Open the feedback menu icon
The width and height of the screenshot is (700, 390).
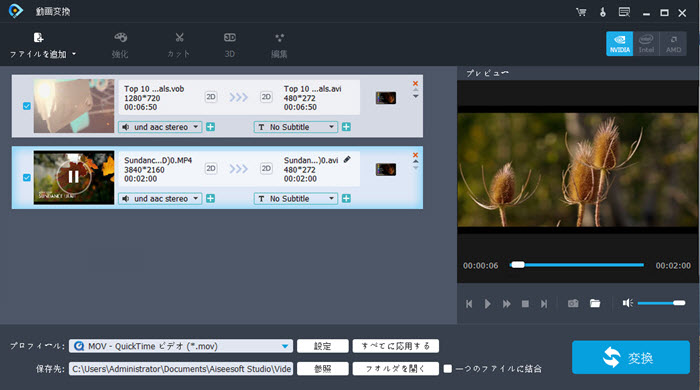coord(624,12)
